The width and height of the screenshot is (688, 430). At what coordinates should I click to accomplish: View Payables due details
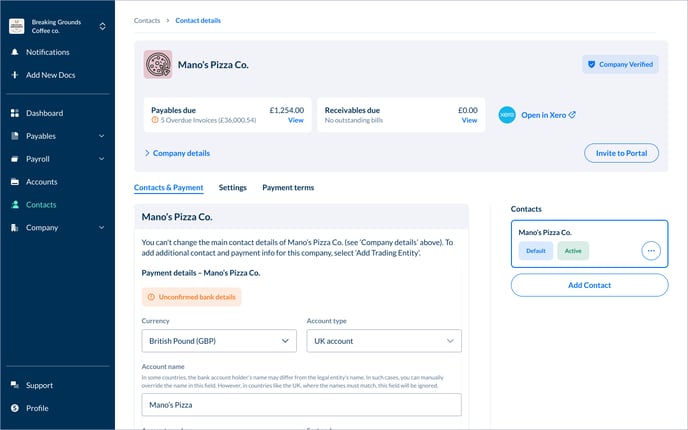(296, 120)
